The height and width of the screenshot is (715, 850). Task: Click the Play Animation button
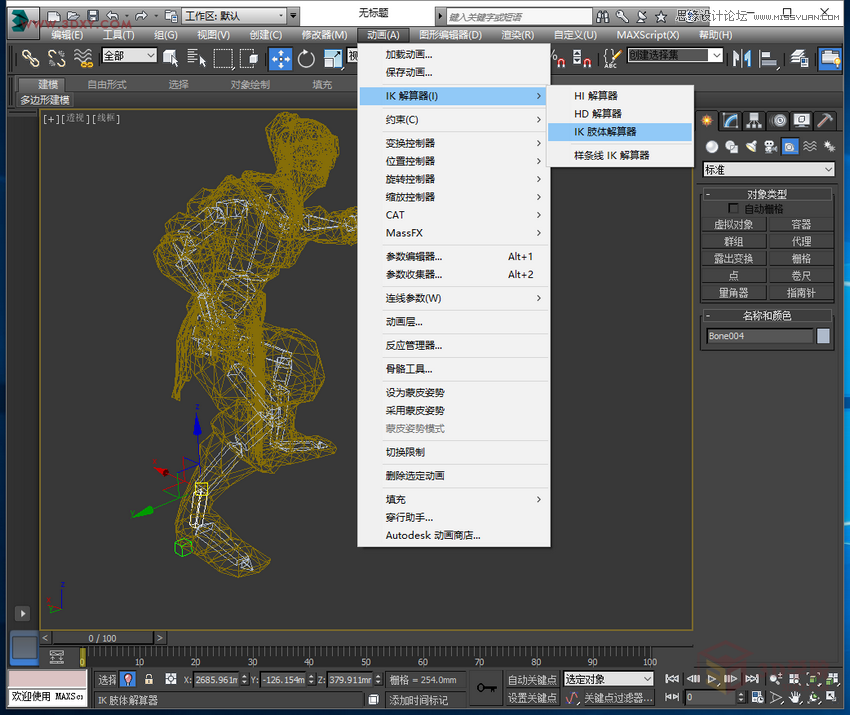coord(712,679)
